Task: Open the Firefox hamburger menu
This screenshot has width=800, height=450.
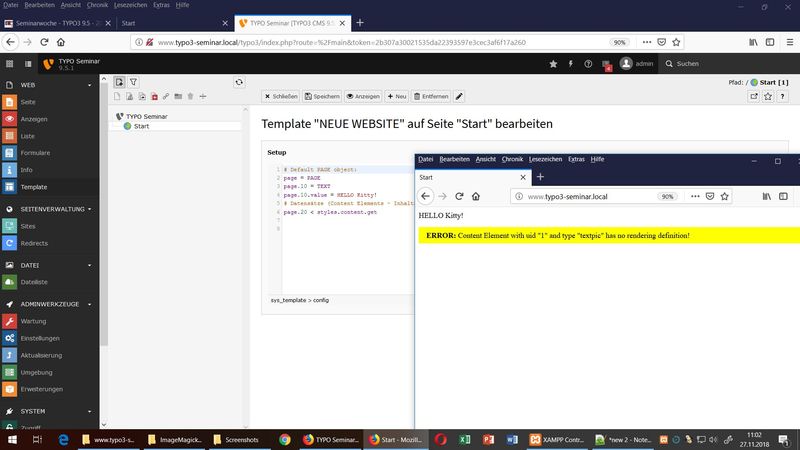Action: click(789, 42)
